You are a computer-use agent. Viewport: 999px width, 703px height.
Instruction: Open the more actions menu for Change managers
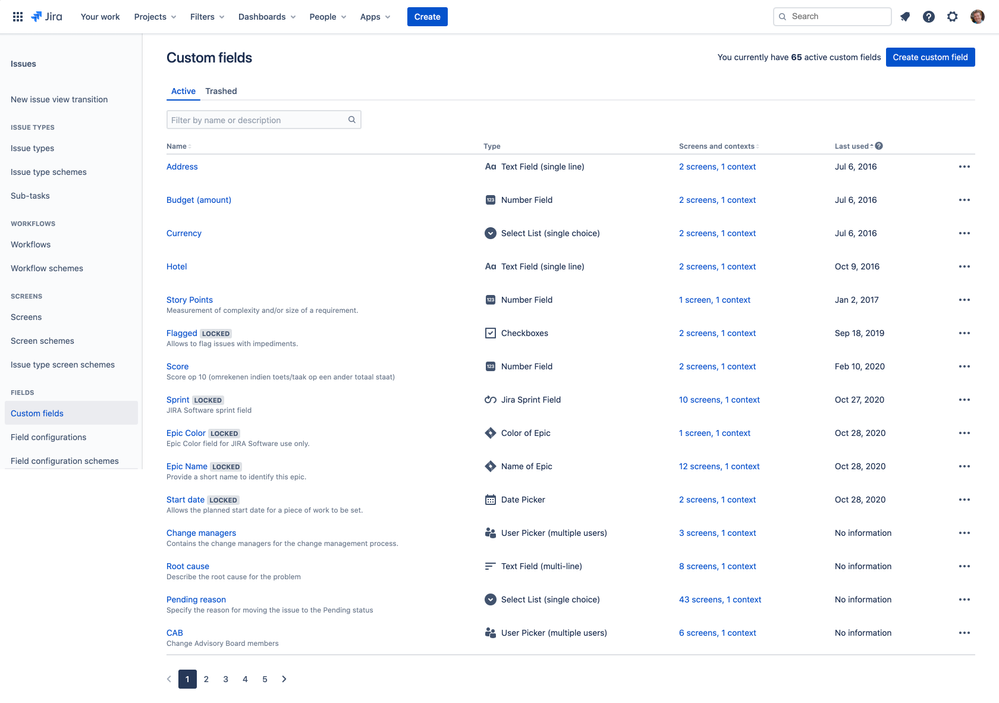[964, 533]
